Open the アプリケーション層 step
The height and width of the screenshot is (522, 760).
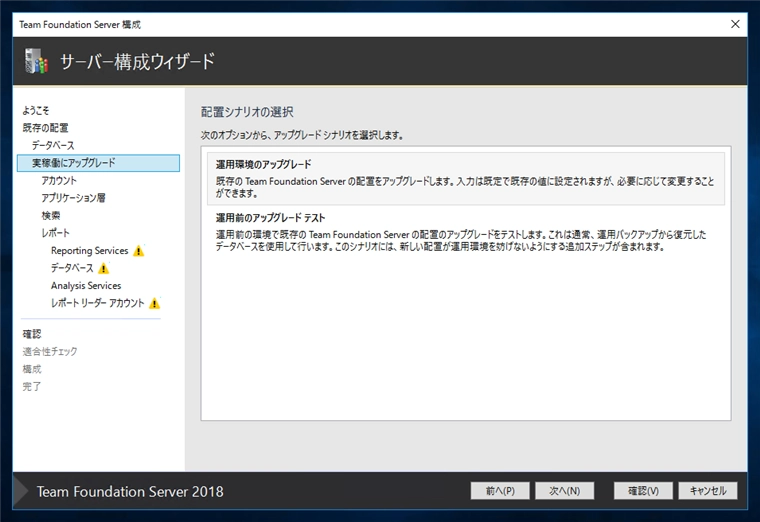coord(73,198)
